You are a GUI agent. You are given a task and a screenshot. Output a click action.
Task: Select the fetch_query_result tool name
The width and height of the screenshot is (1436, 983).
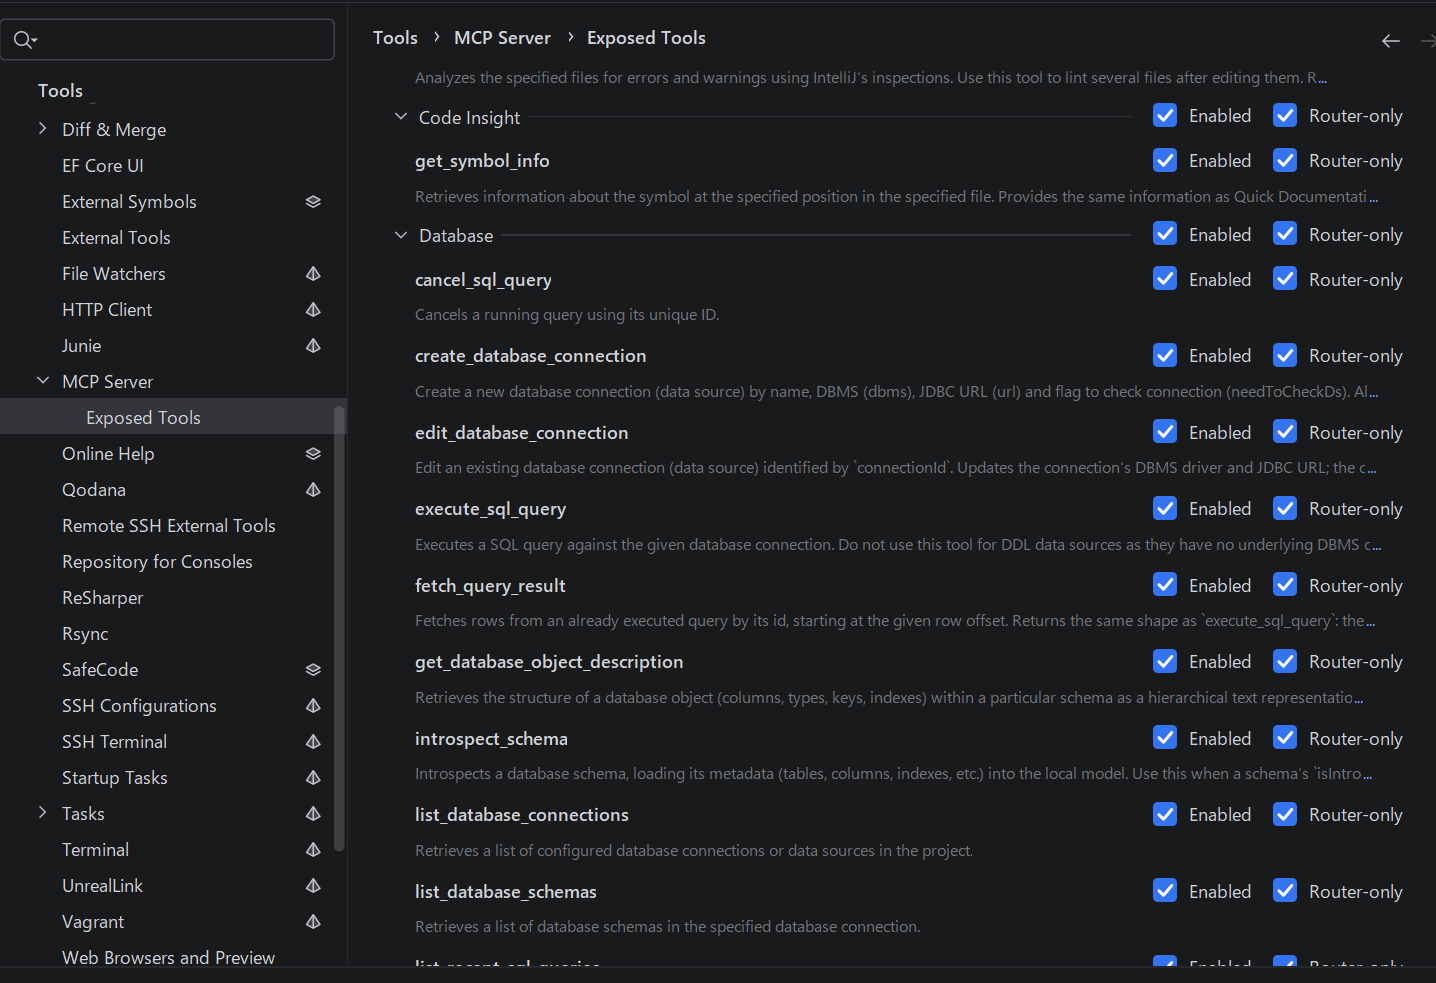click(x=490, y=586)
